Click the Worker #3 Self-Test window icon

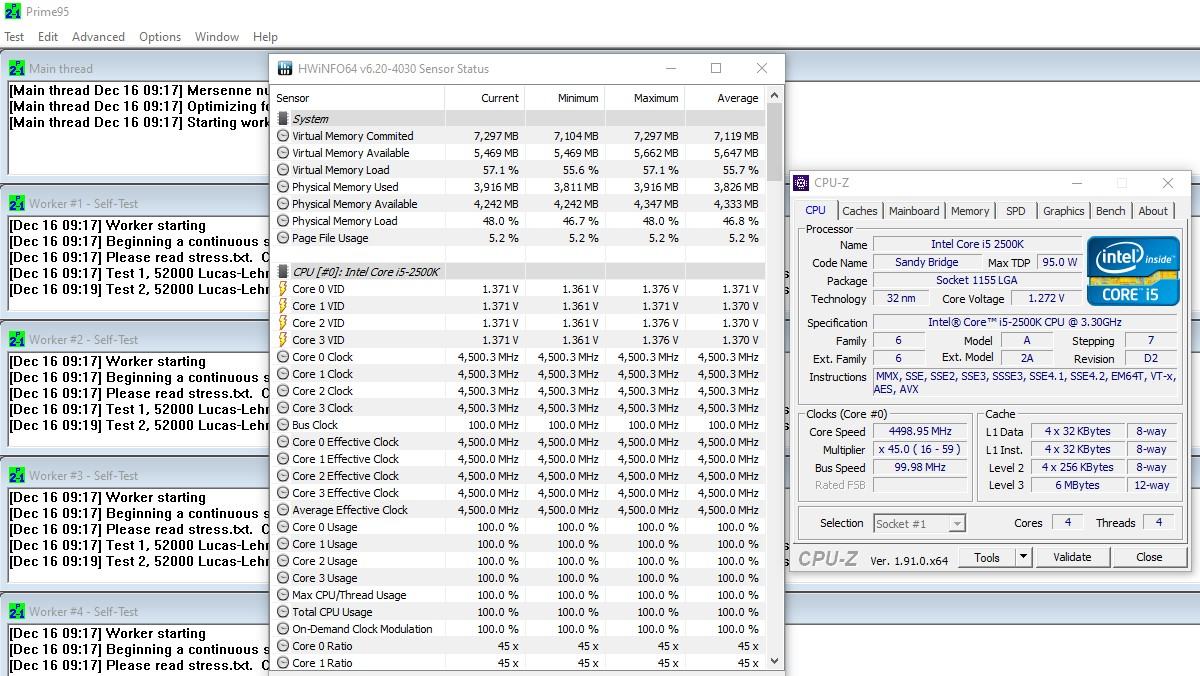tap(17, 475)
